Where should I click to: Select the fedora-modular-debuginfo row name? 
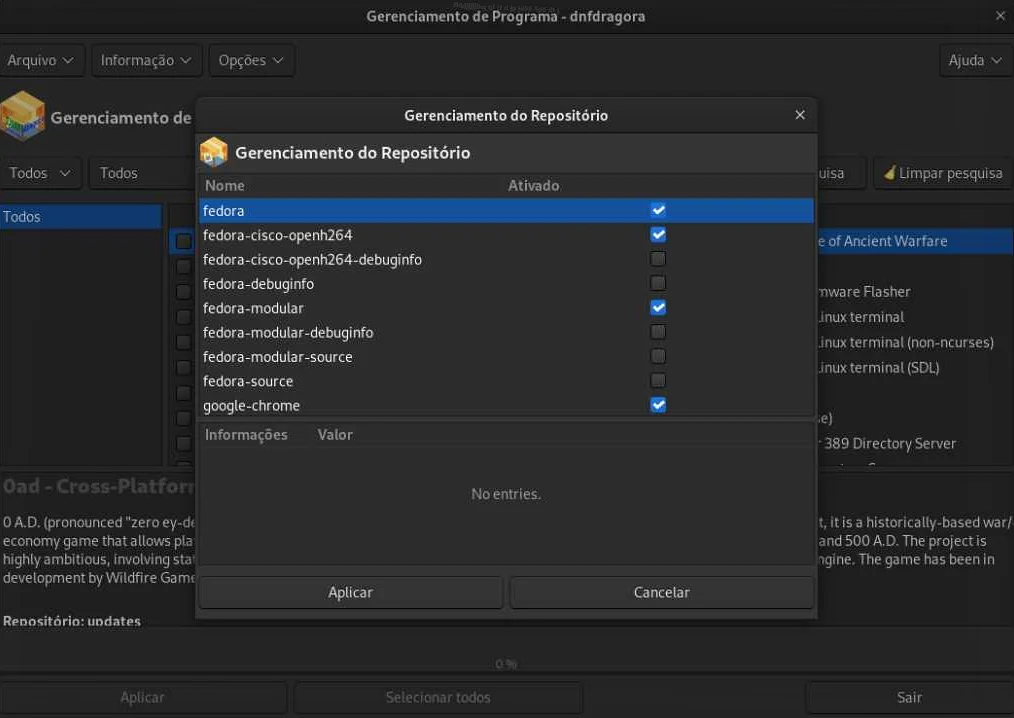point(288,332)
